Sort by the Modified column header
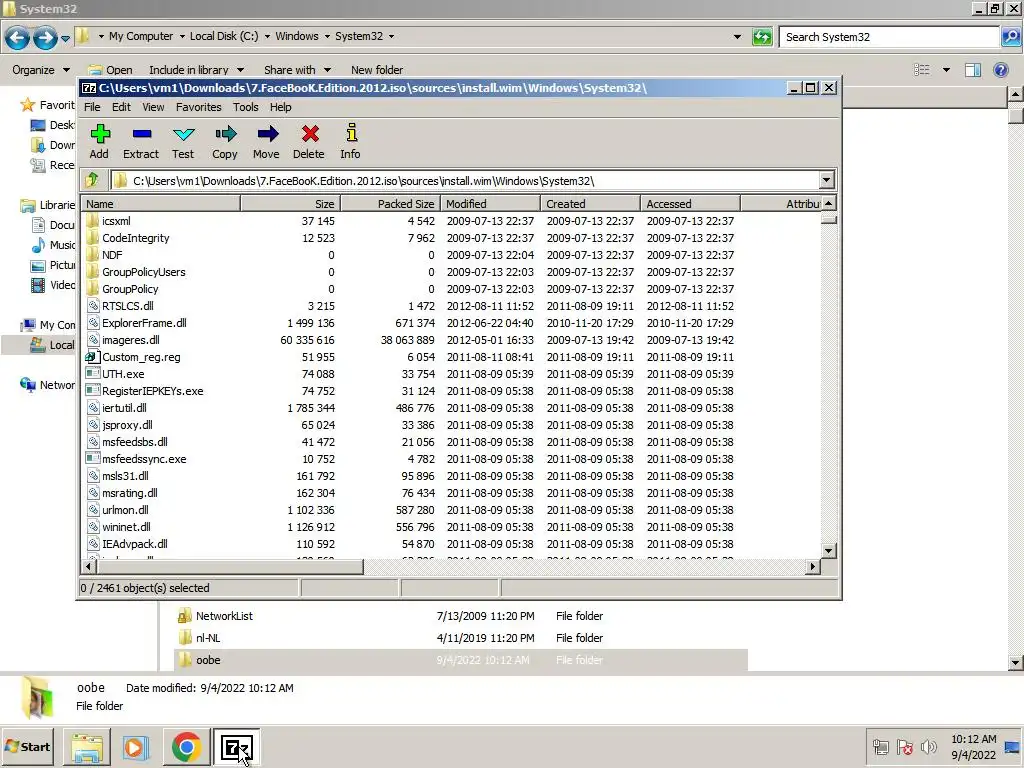1024x768 pixels. click(490, 204)
